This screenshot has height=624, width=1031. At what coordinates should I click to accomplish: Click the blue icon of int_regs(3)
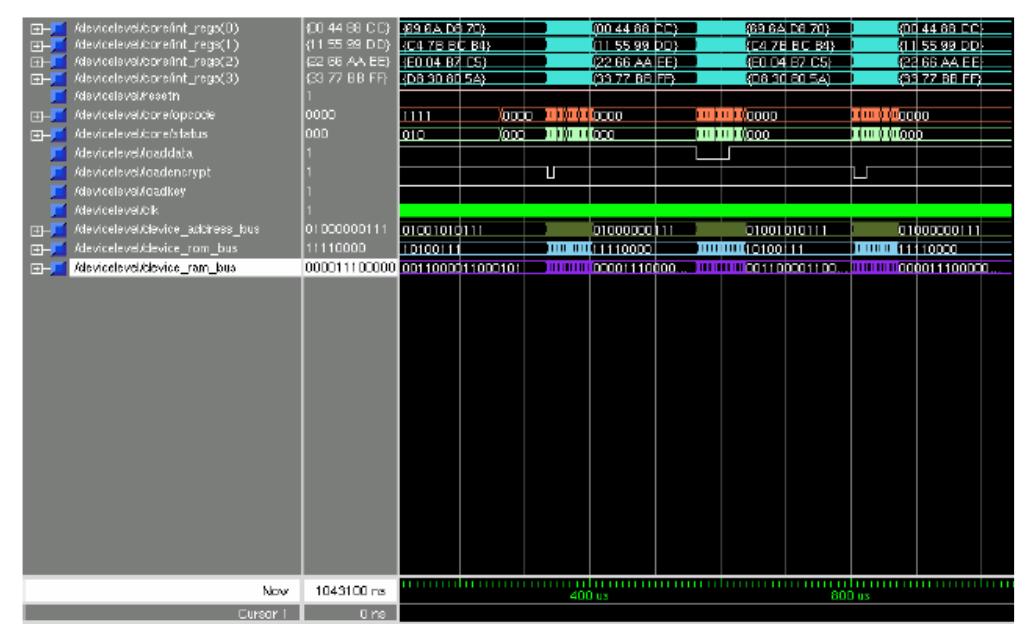[59, 79]
